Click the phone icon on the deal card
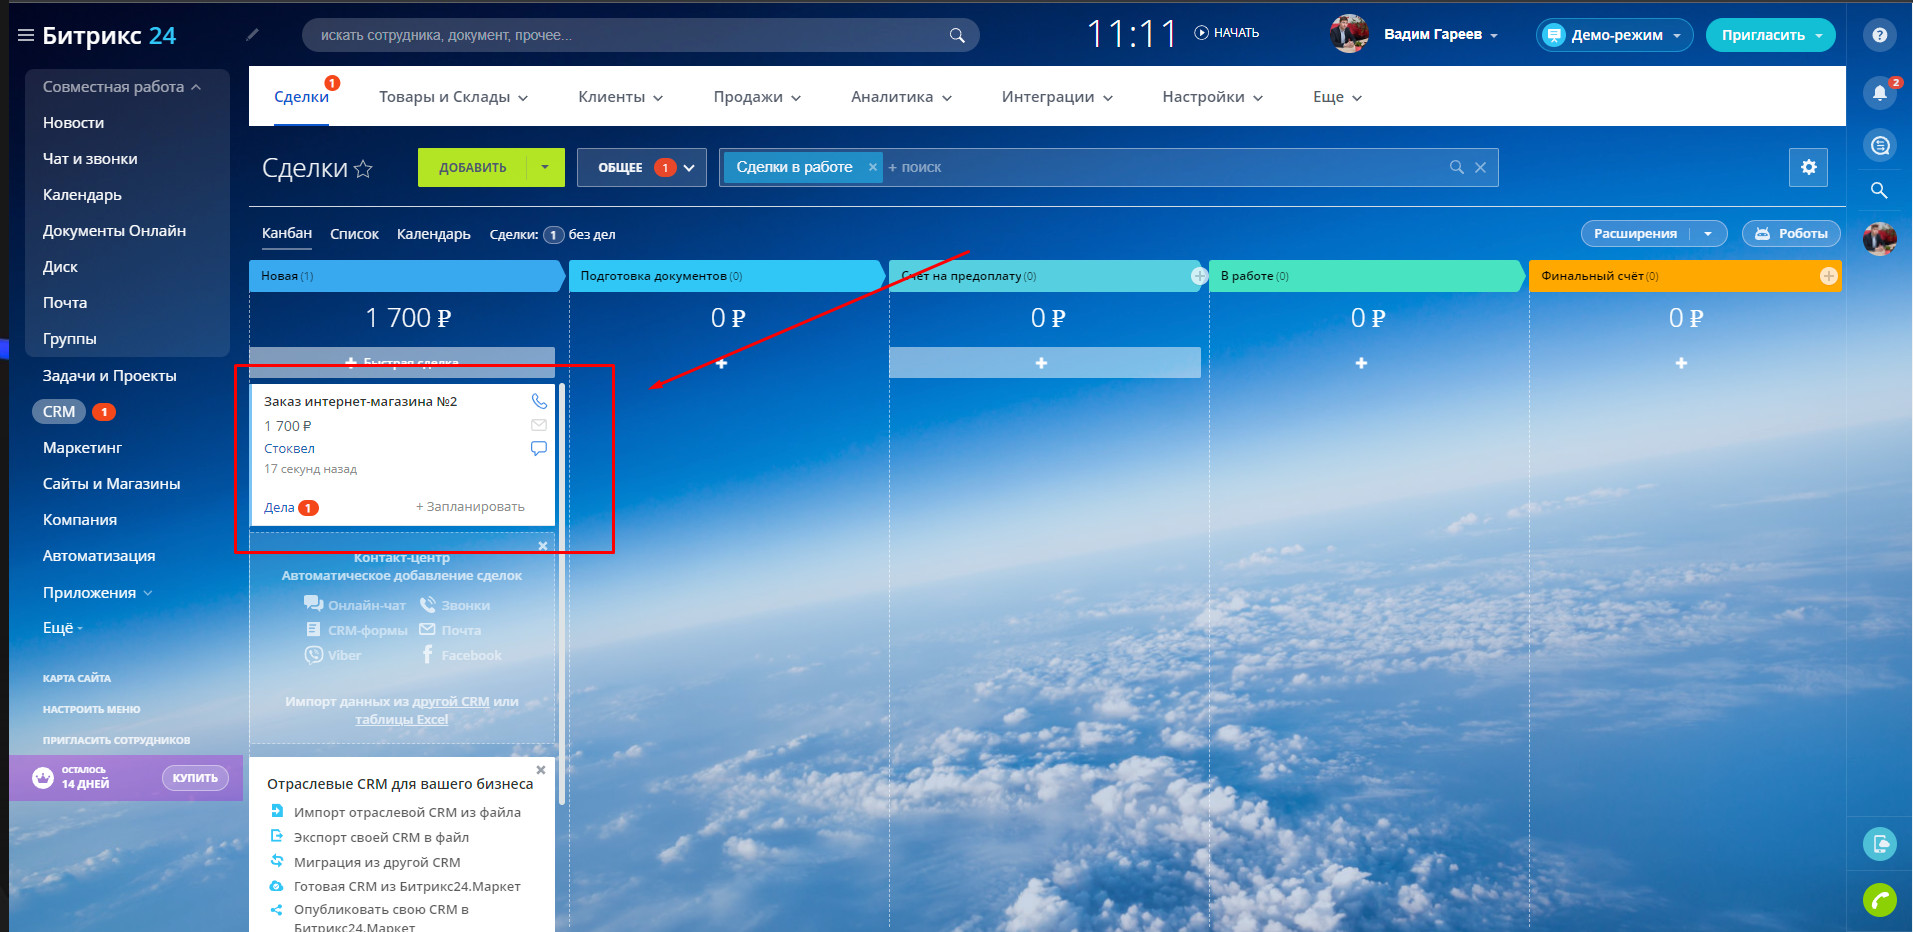Screen dimensions: 1913x932 (539, 401)
